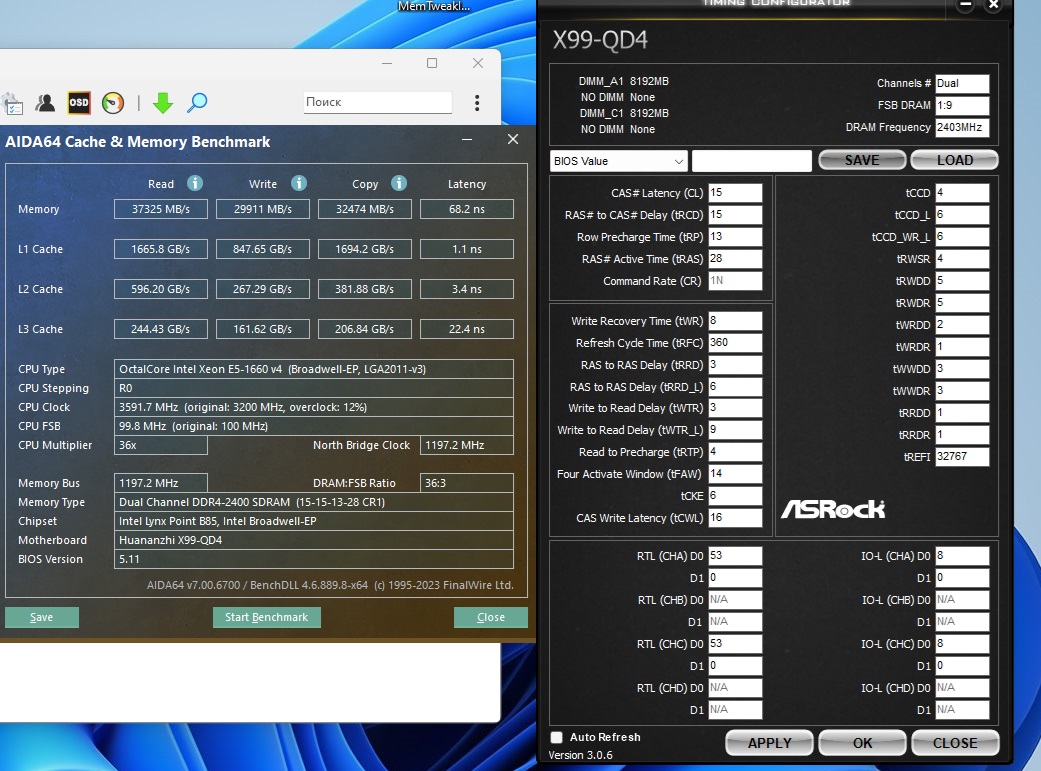Click the CAS# Latency (CL) value field
The width and height of the screenshot is (1041, 771).
(x=735, y=193)
